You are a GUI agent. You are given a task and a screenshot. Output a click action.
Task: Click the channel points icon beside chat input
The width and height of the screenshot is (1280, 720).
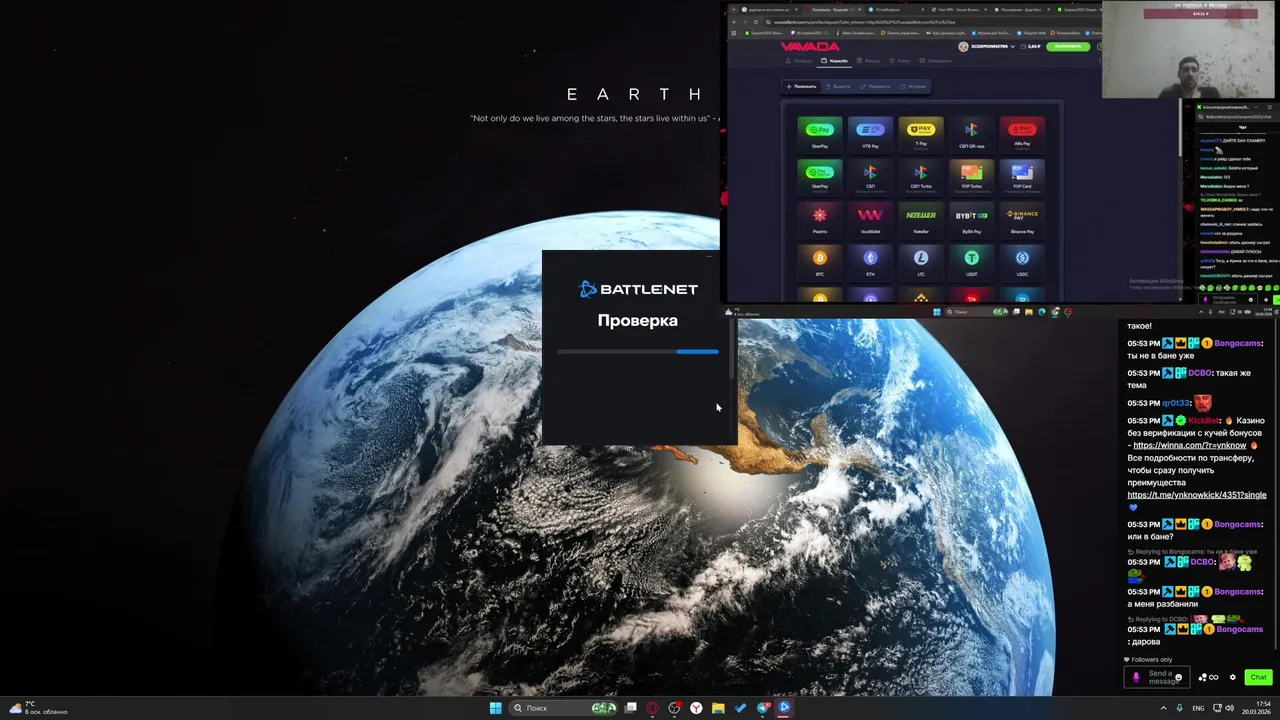(1203, 677)
